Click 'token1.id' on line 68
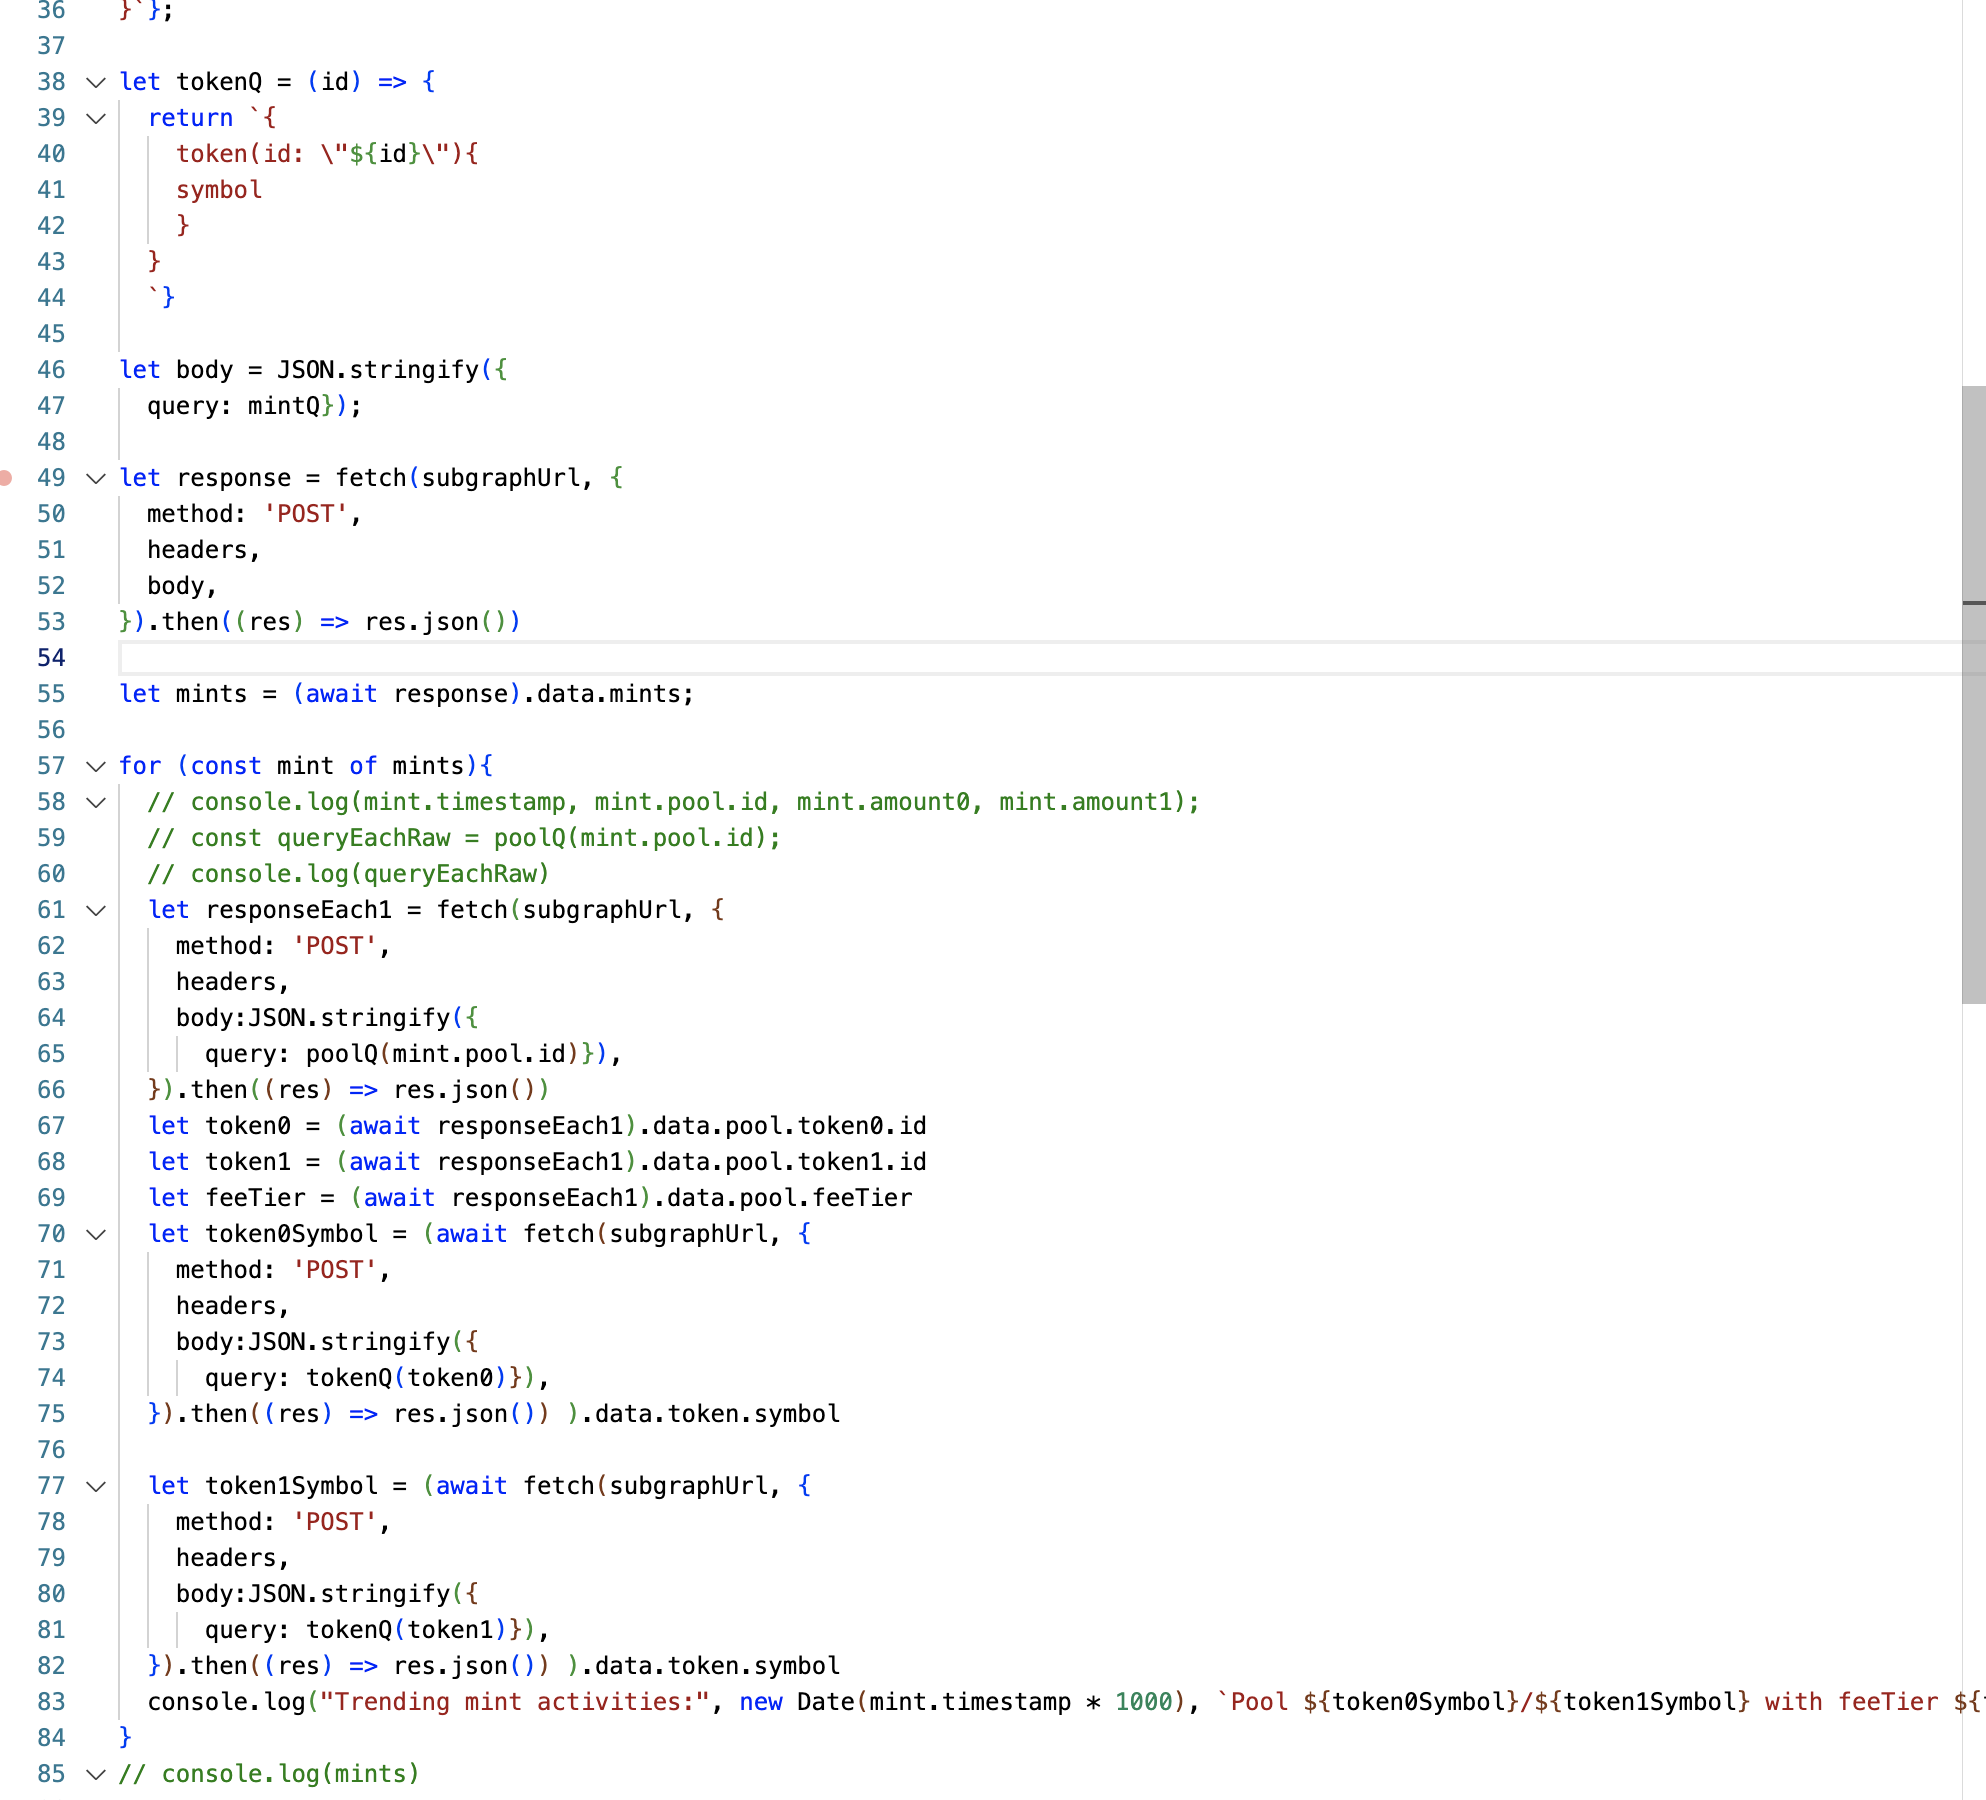Viewport: 1986px width, 1800px height. (862, 1162)
